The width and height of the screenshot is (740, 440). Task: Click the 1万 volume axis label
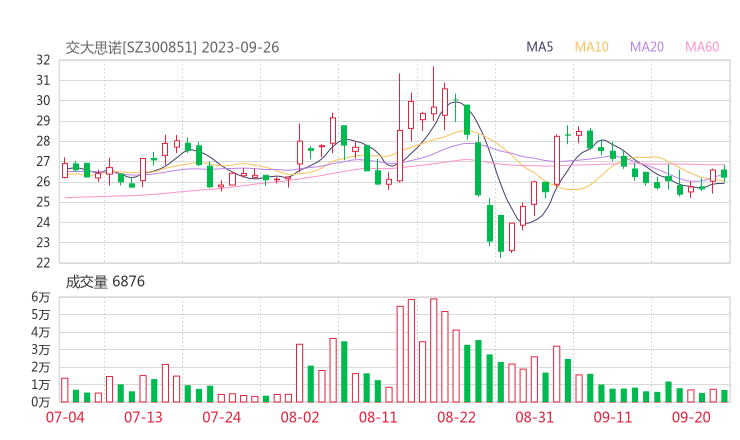tap(41, 385)
